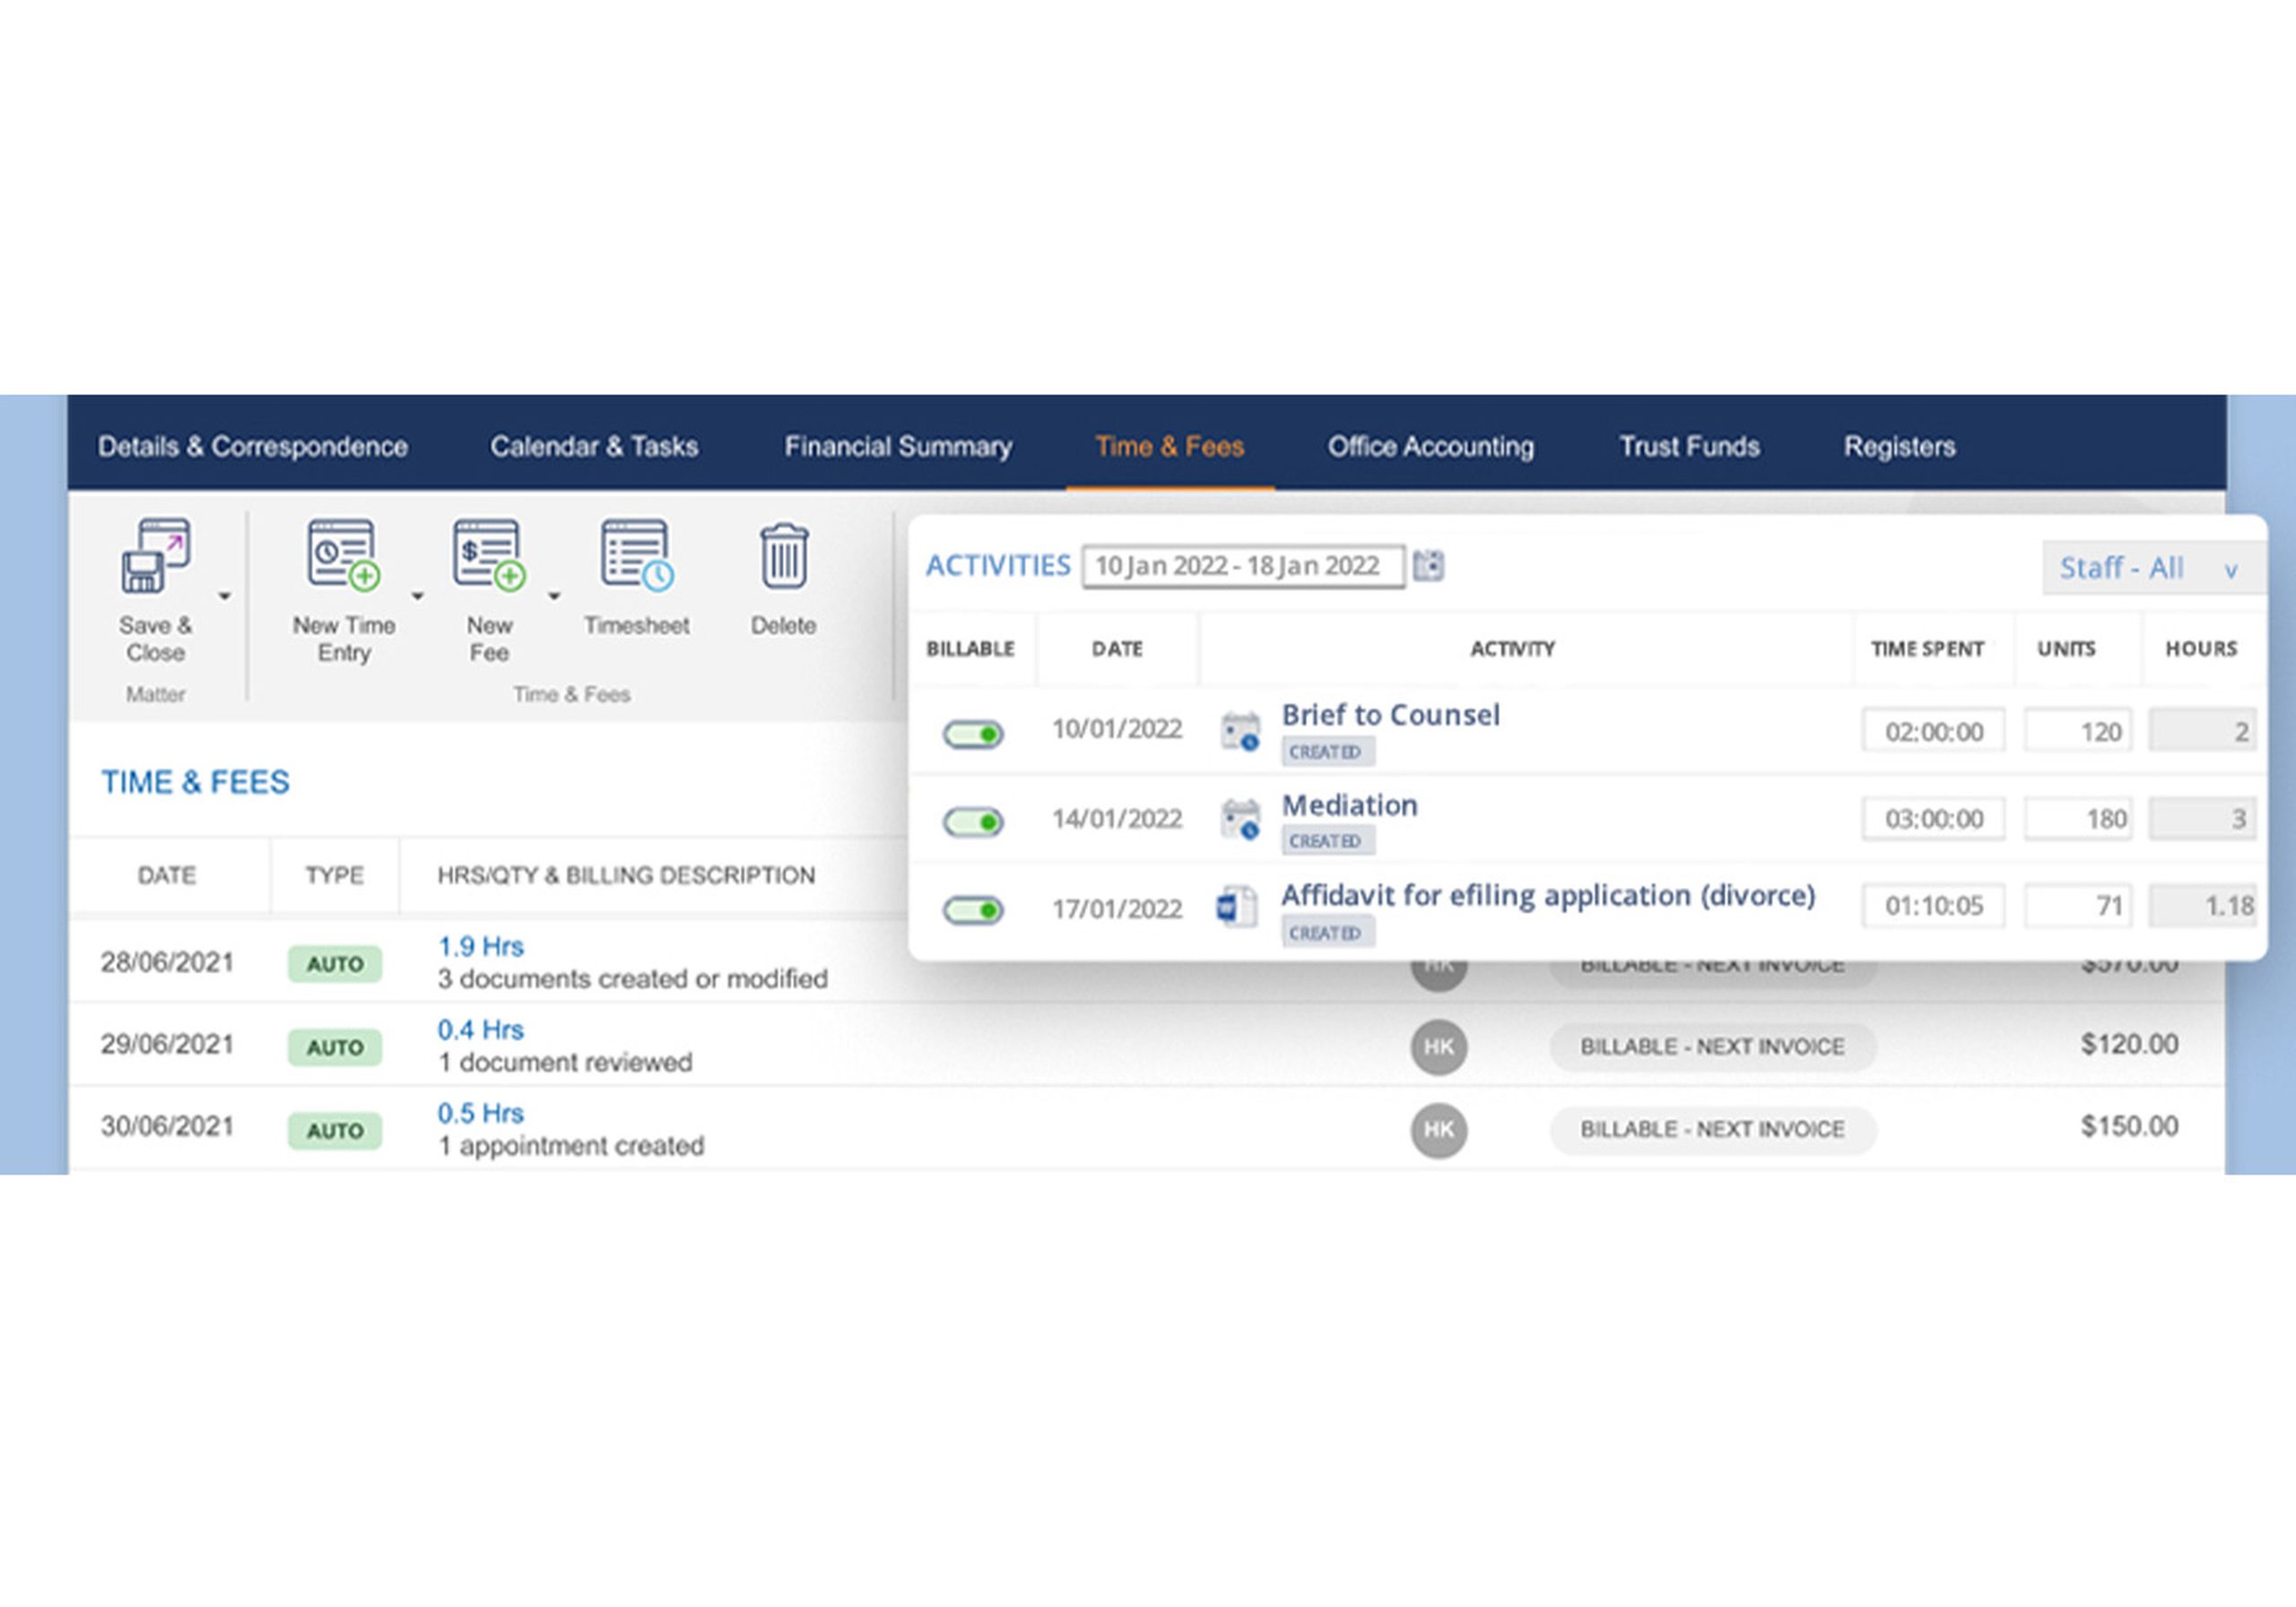Open the Trust Funds tab
This screenshot has height=1607, width=2296.
(x=1689, y=446)
